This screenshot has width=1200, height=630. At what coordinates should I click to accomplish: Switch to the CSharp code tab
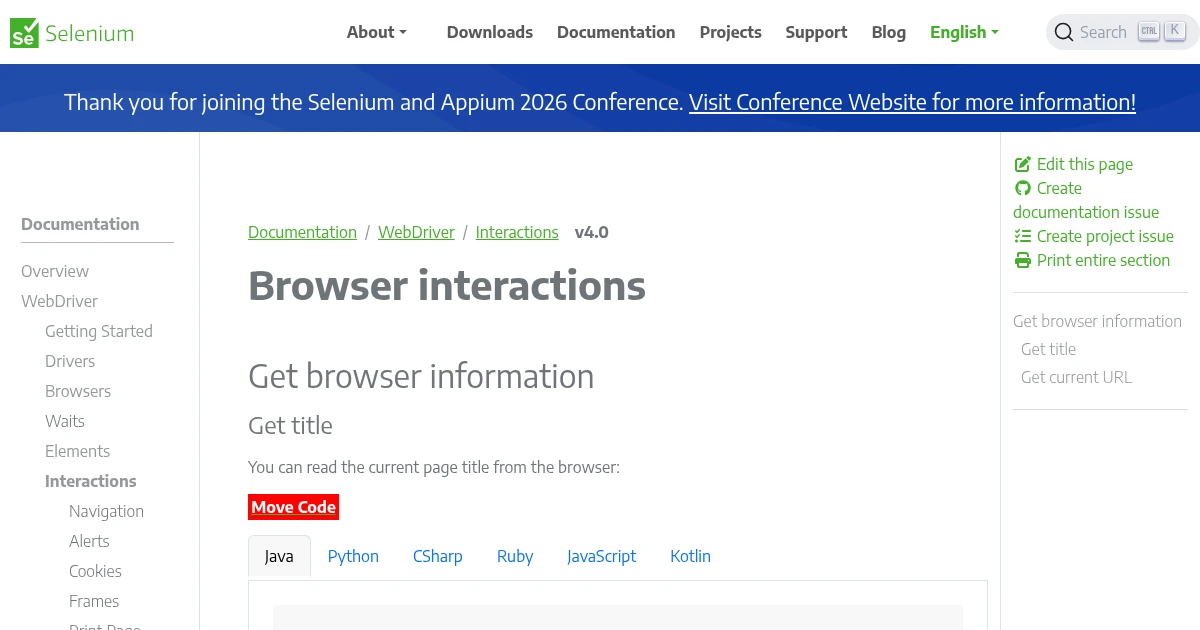pos(438,556)
